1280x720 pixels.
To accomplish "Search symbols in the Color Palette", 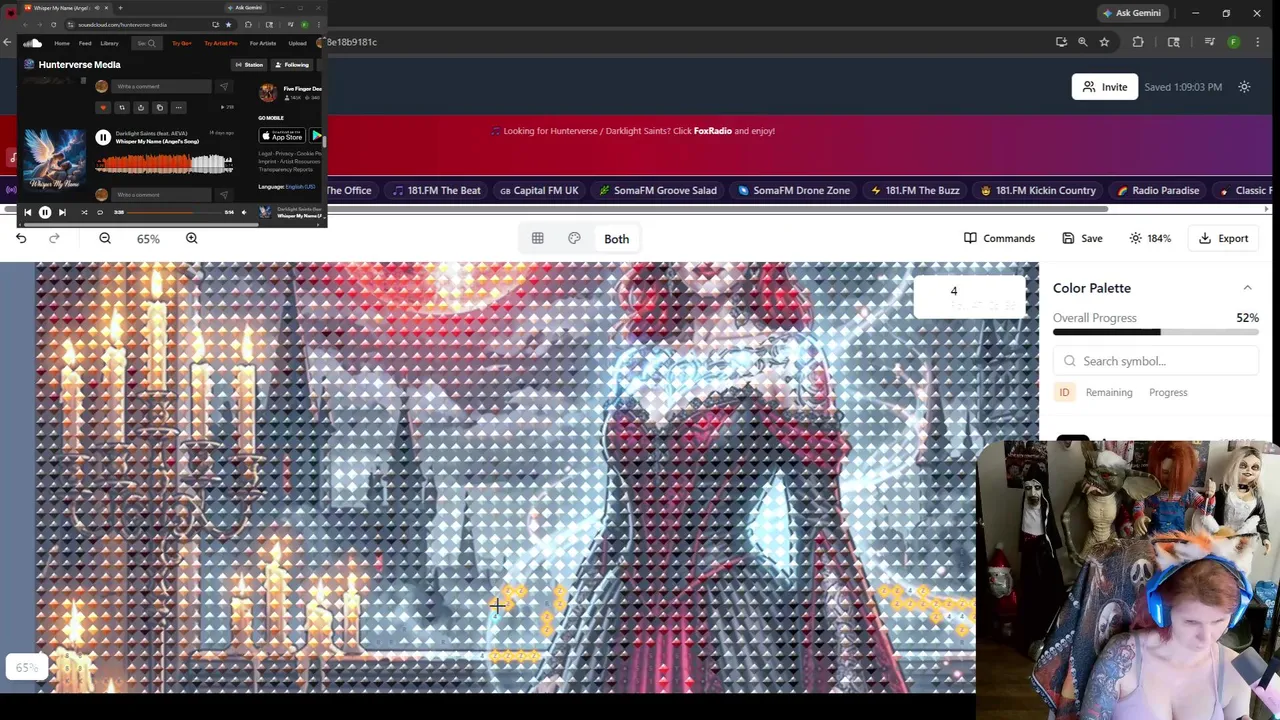I will pos(1156,361).
